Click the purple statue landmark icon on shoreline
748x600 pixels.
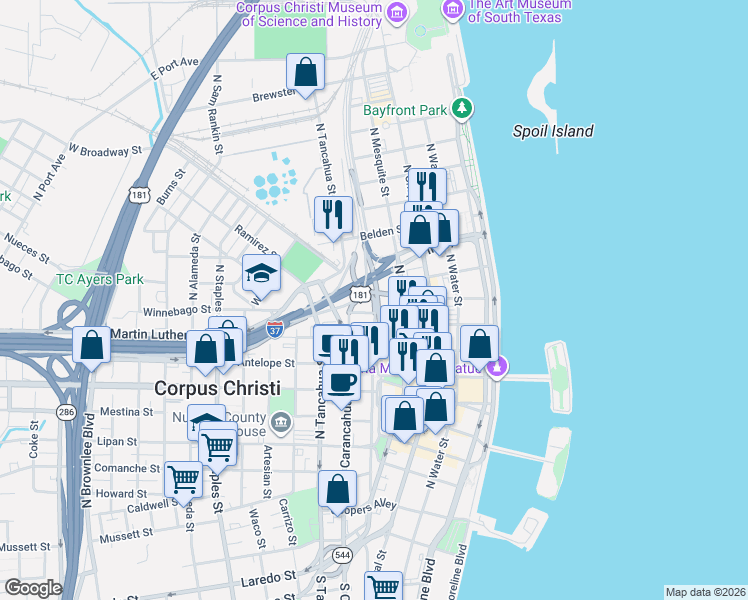tap(497, 367)
